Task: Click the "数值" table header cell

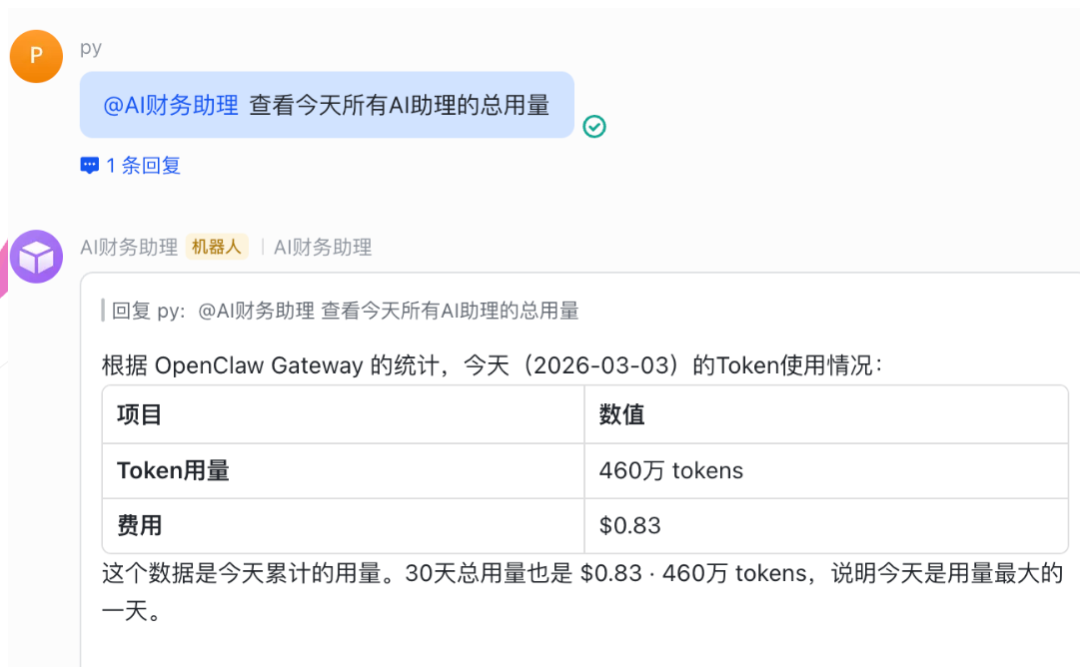Action: point(826,415)
